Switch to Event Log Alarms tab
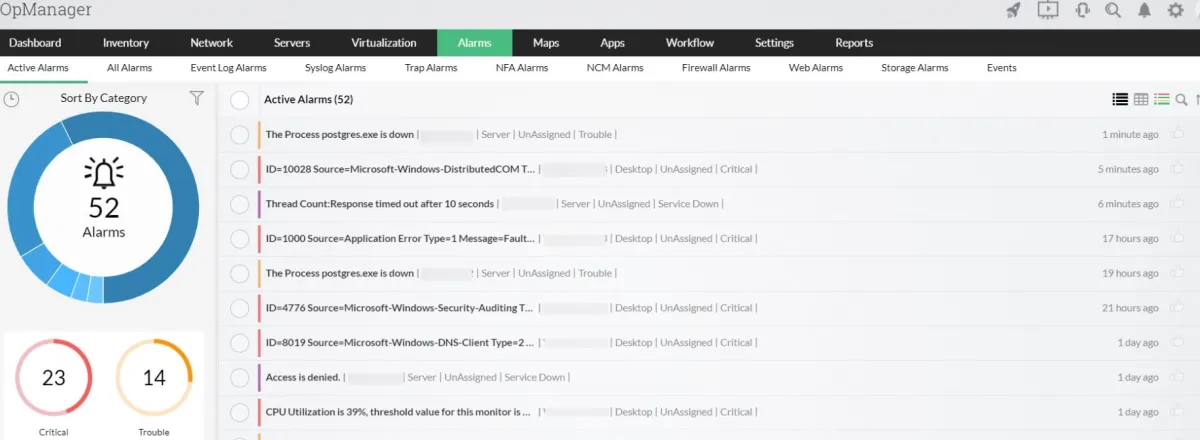1200x440 pixels. click(229, 68)
